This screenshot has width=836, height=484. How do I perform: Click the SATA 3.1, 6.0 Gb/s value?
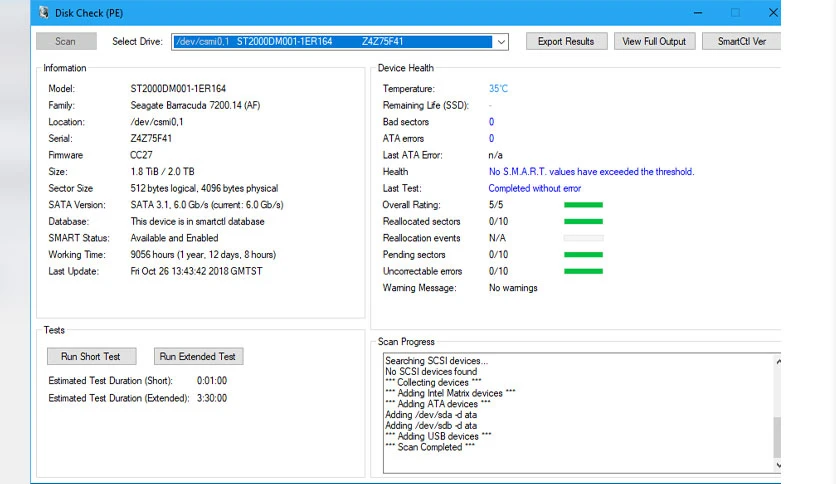click(207, 205)
